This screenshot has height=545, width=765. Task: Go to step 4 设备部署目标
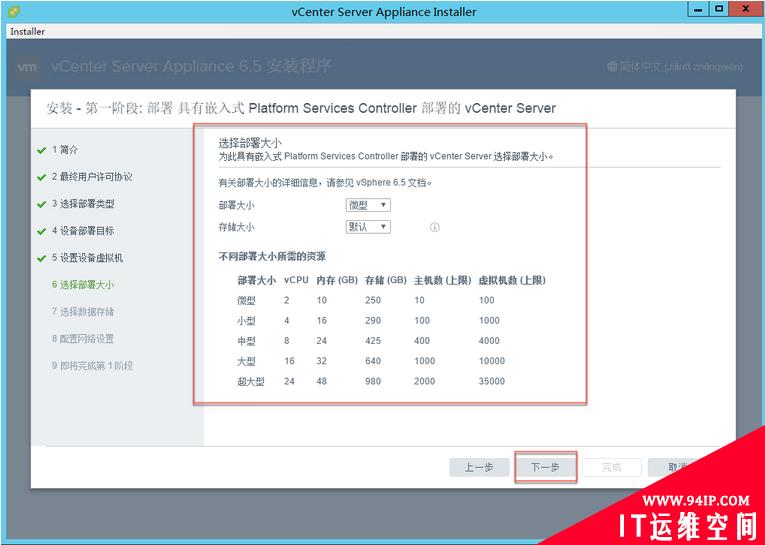click(83, 230)
